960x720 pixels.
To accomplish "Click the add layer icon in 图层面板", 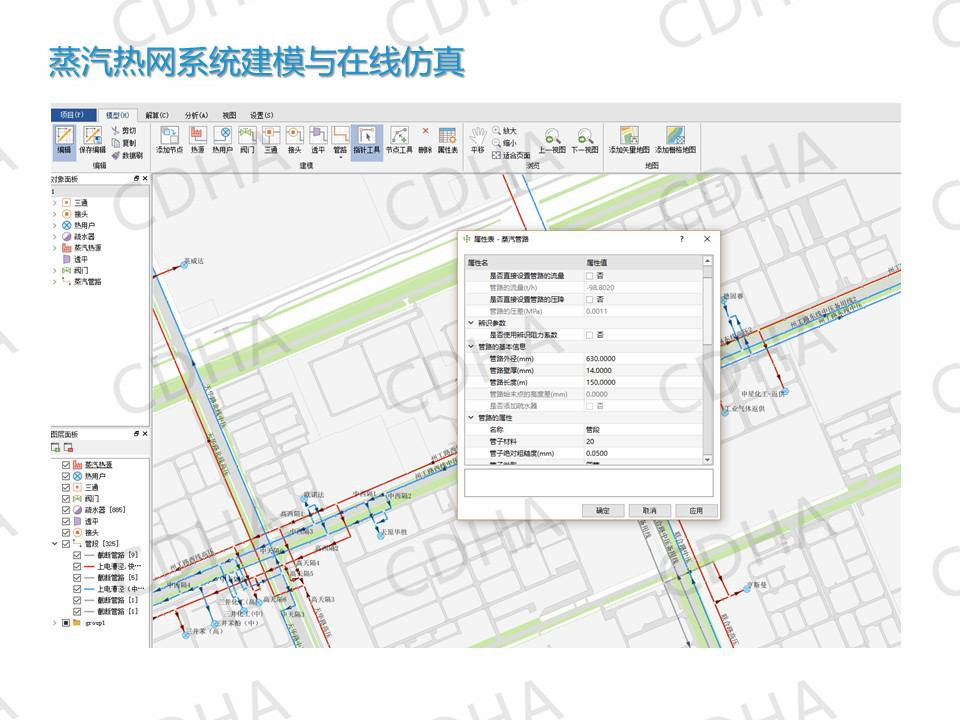I will tap(56, 448).
